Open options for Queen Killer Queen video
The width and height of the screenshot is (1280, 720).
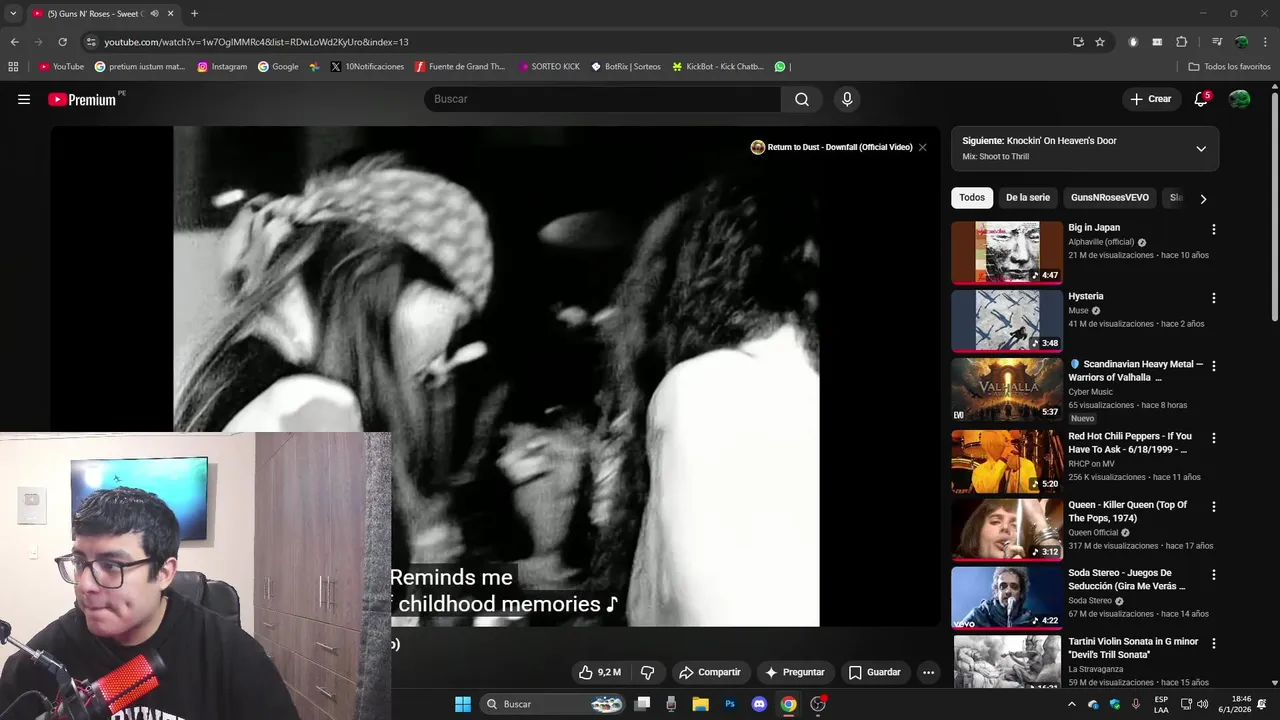[x=1214, y=507]
